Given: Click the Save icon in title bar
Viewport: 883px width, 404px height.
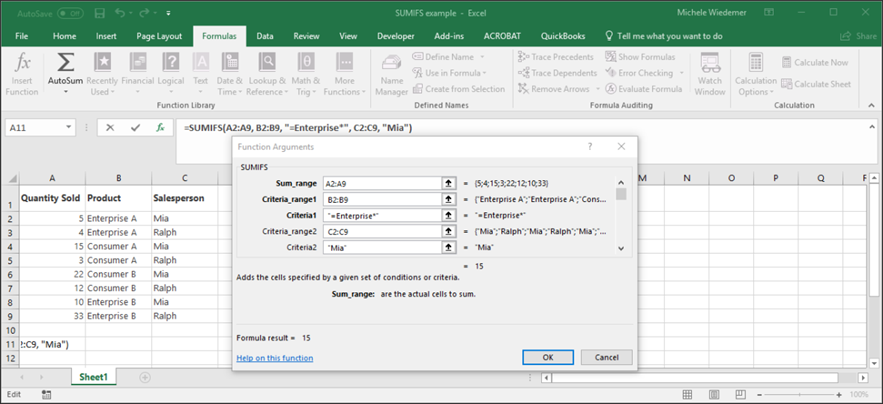Looking at the screenshot, I should [100, 12].
